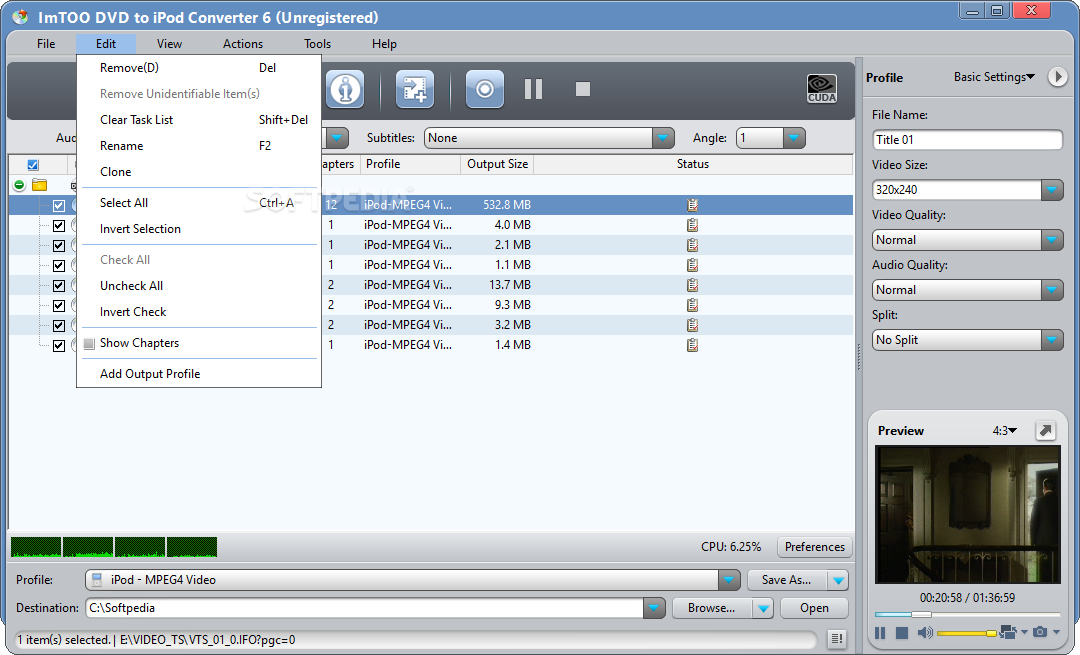Uncheck the checkbox of the 1.1 MB title

click(x=59, y=265)
